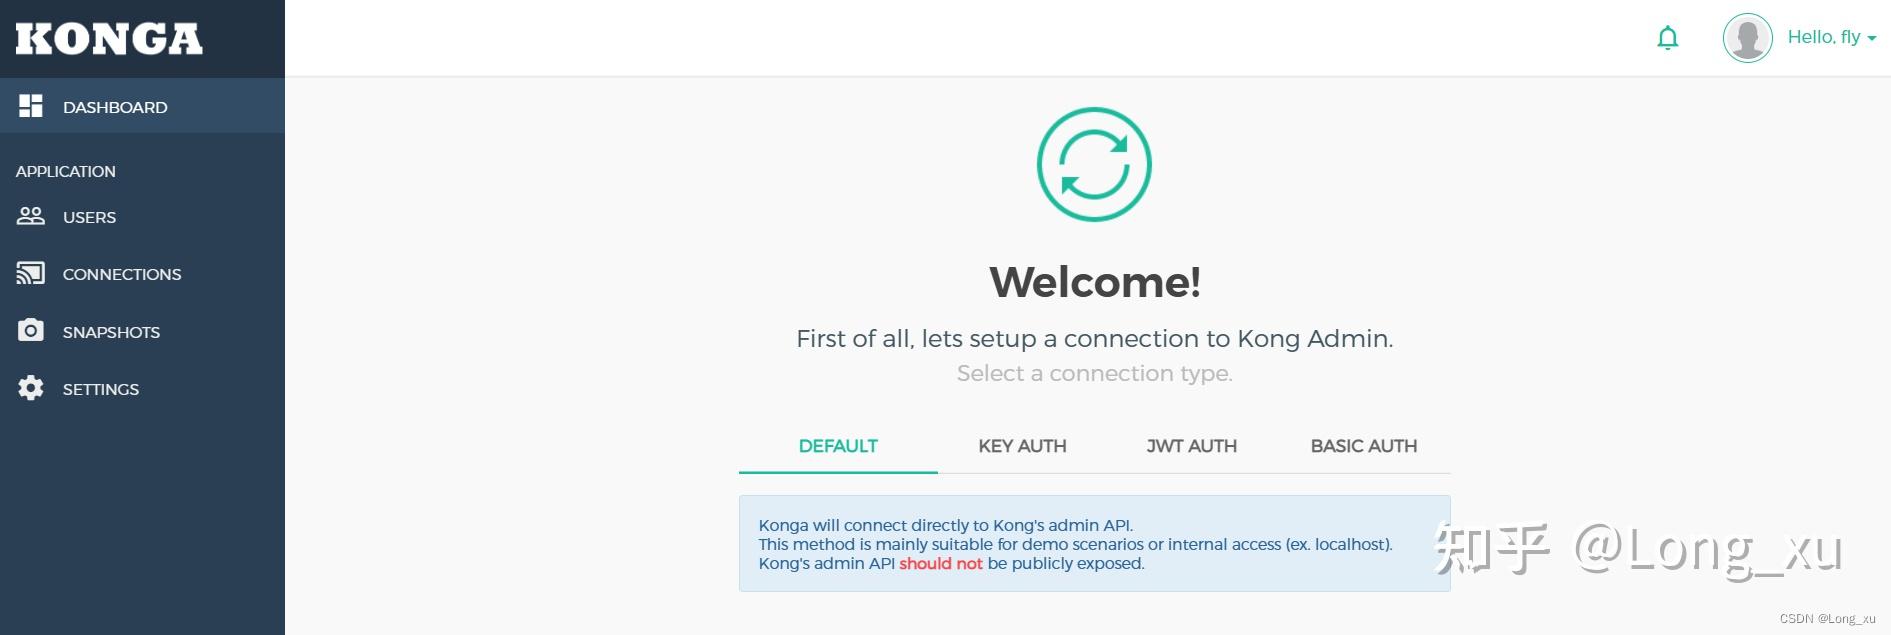Go to the USERS page
The width and height of the screenshot is (1891, 635).
click(89, 217)
